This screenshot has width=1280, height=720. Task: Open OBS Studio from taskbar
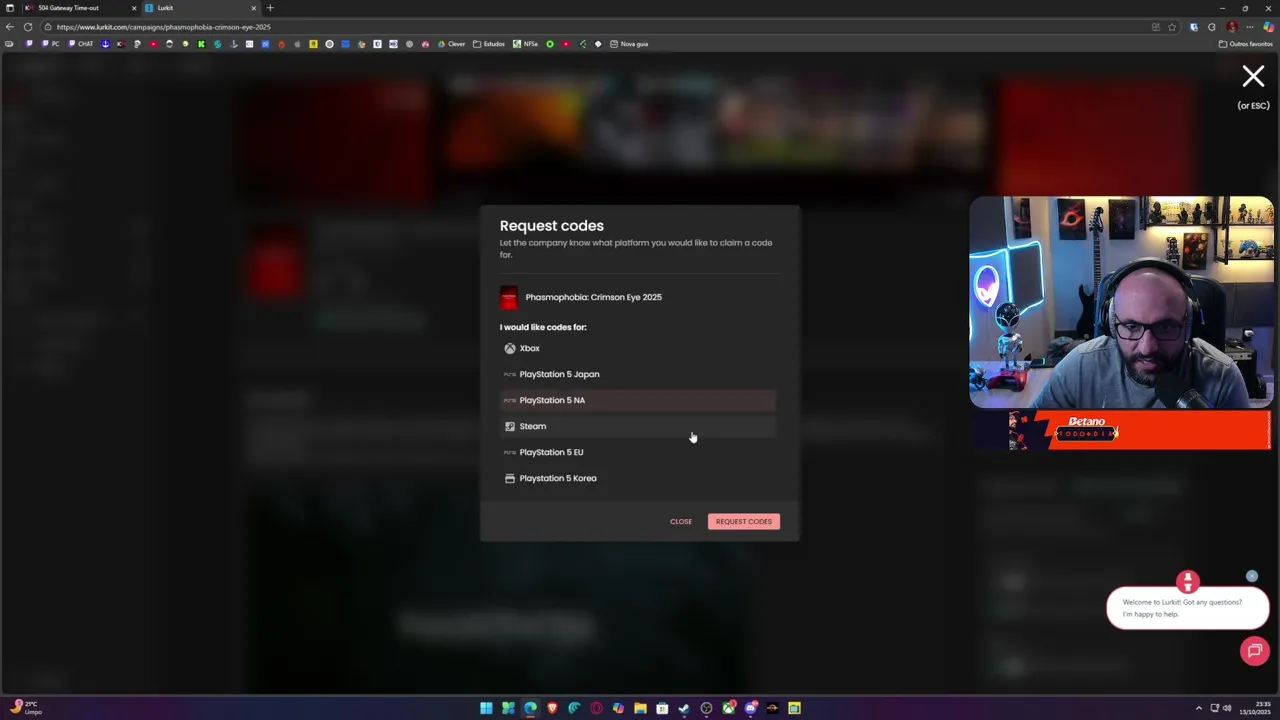click(x=706, y=708)
